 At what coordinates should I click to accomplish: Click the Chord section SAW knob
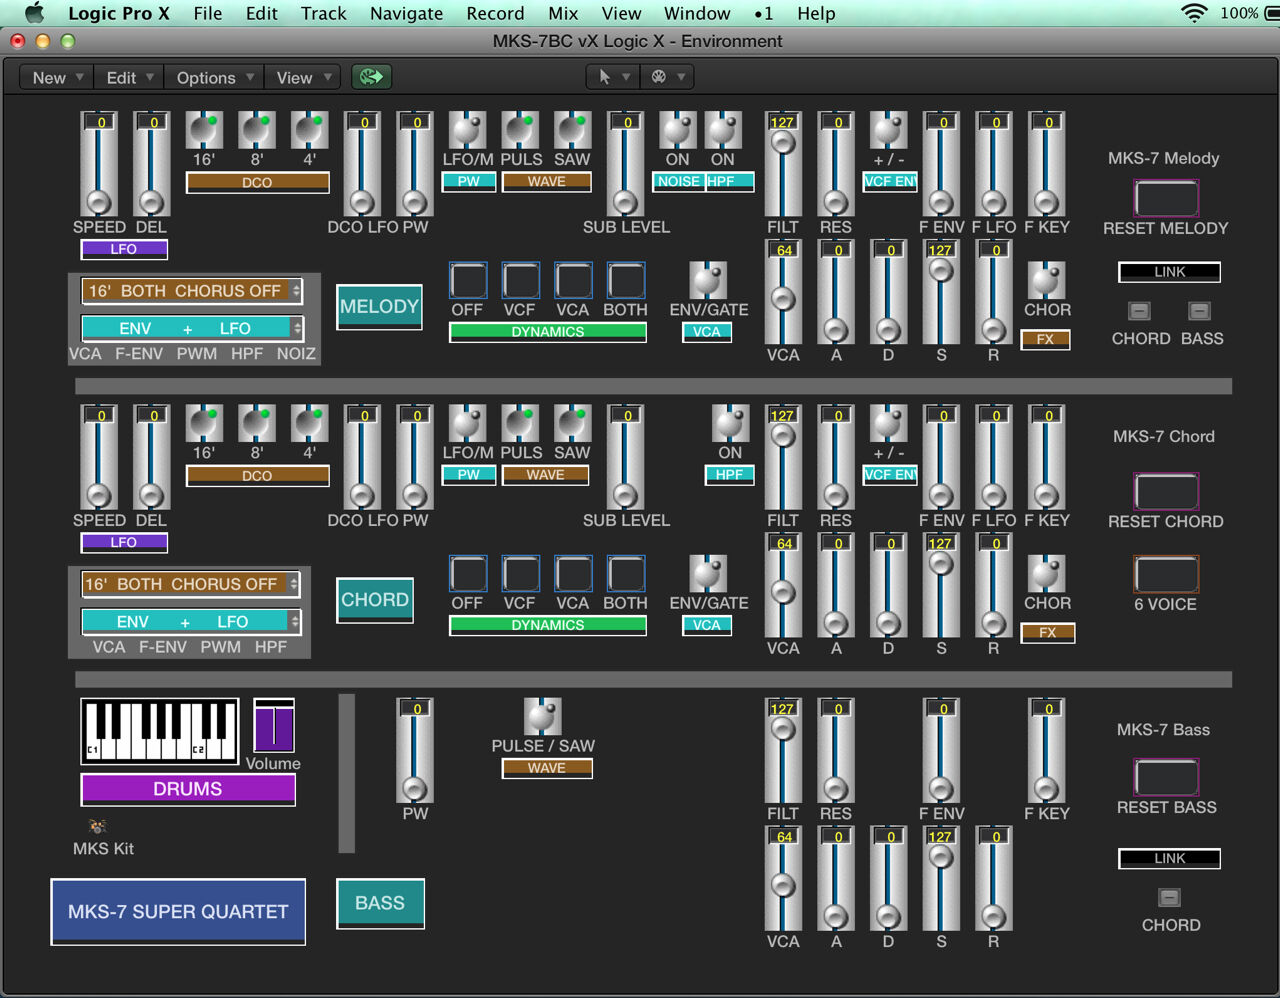[x=572, y=424]
